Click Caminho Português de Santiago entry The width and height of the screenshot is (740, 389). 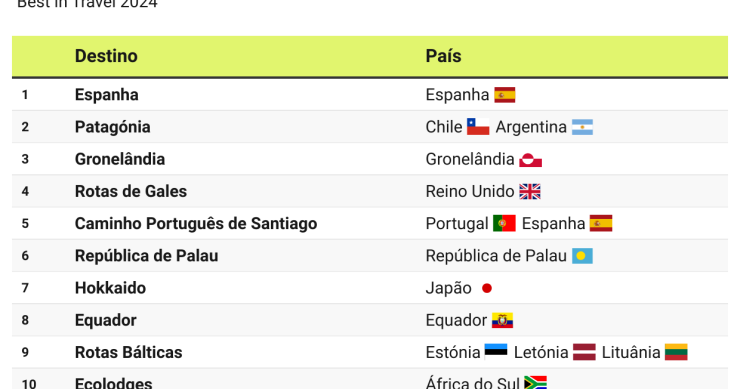coord(196,223)
